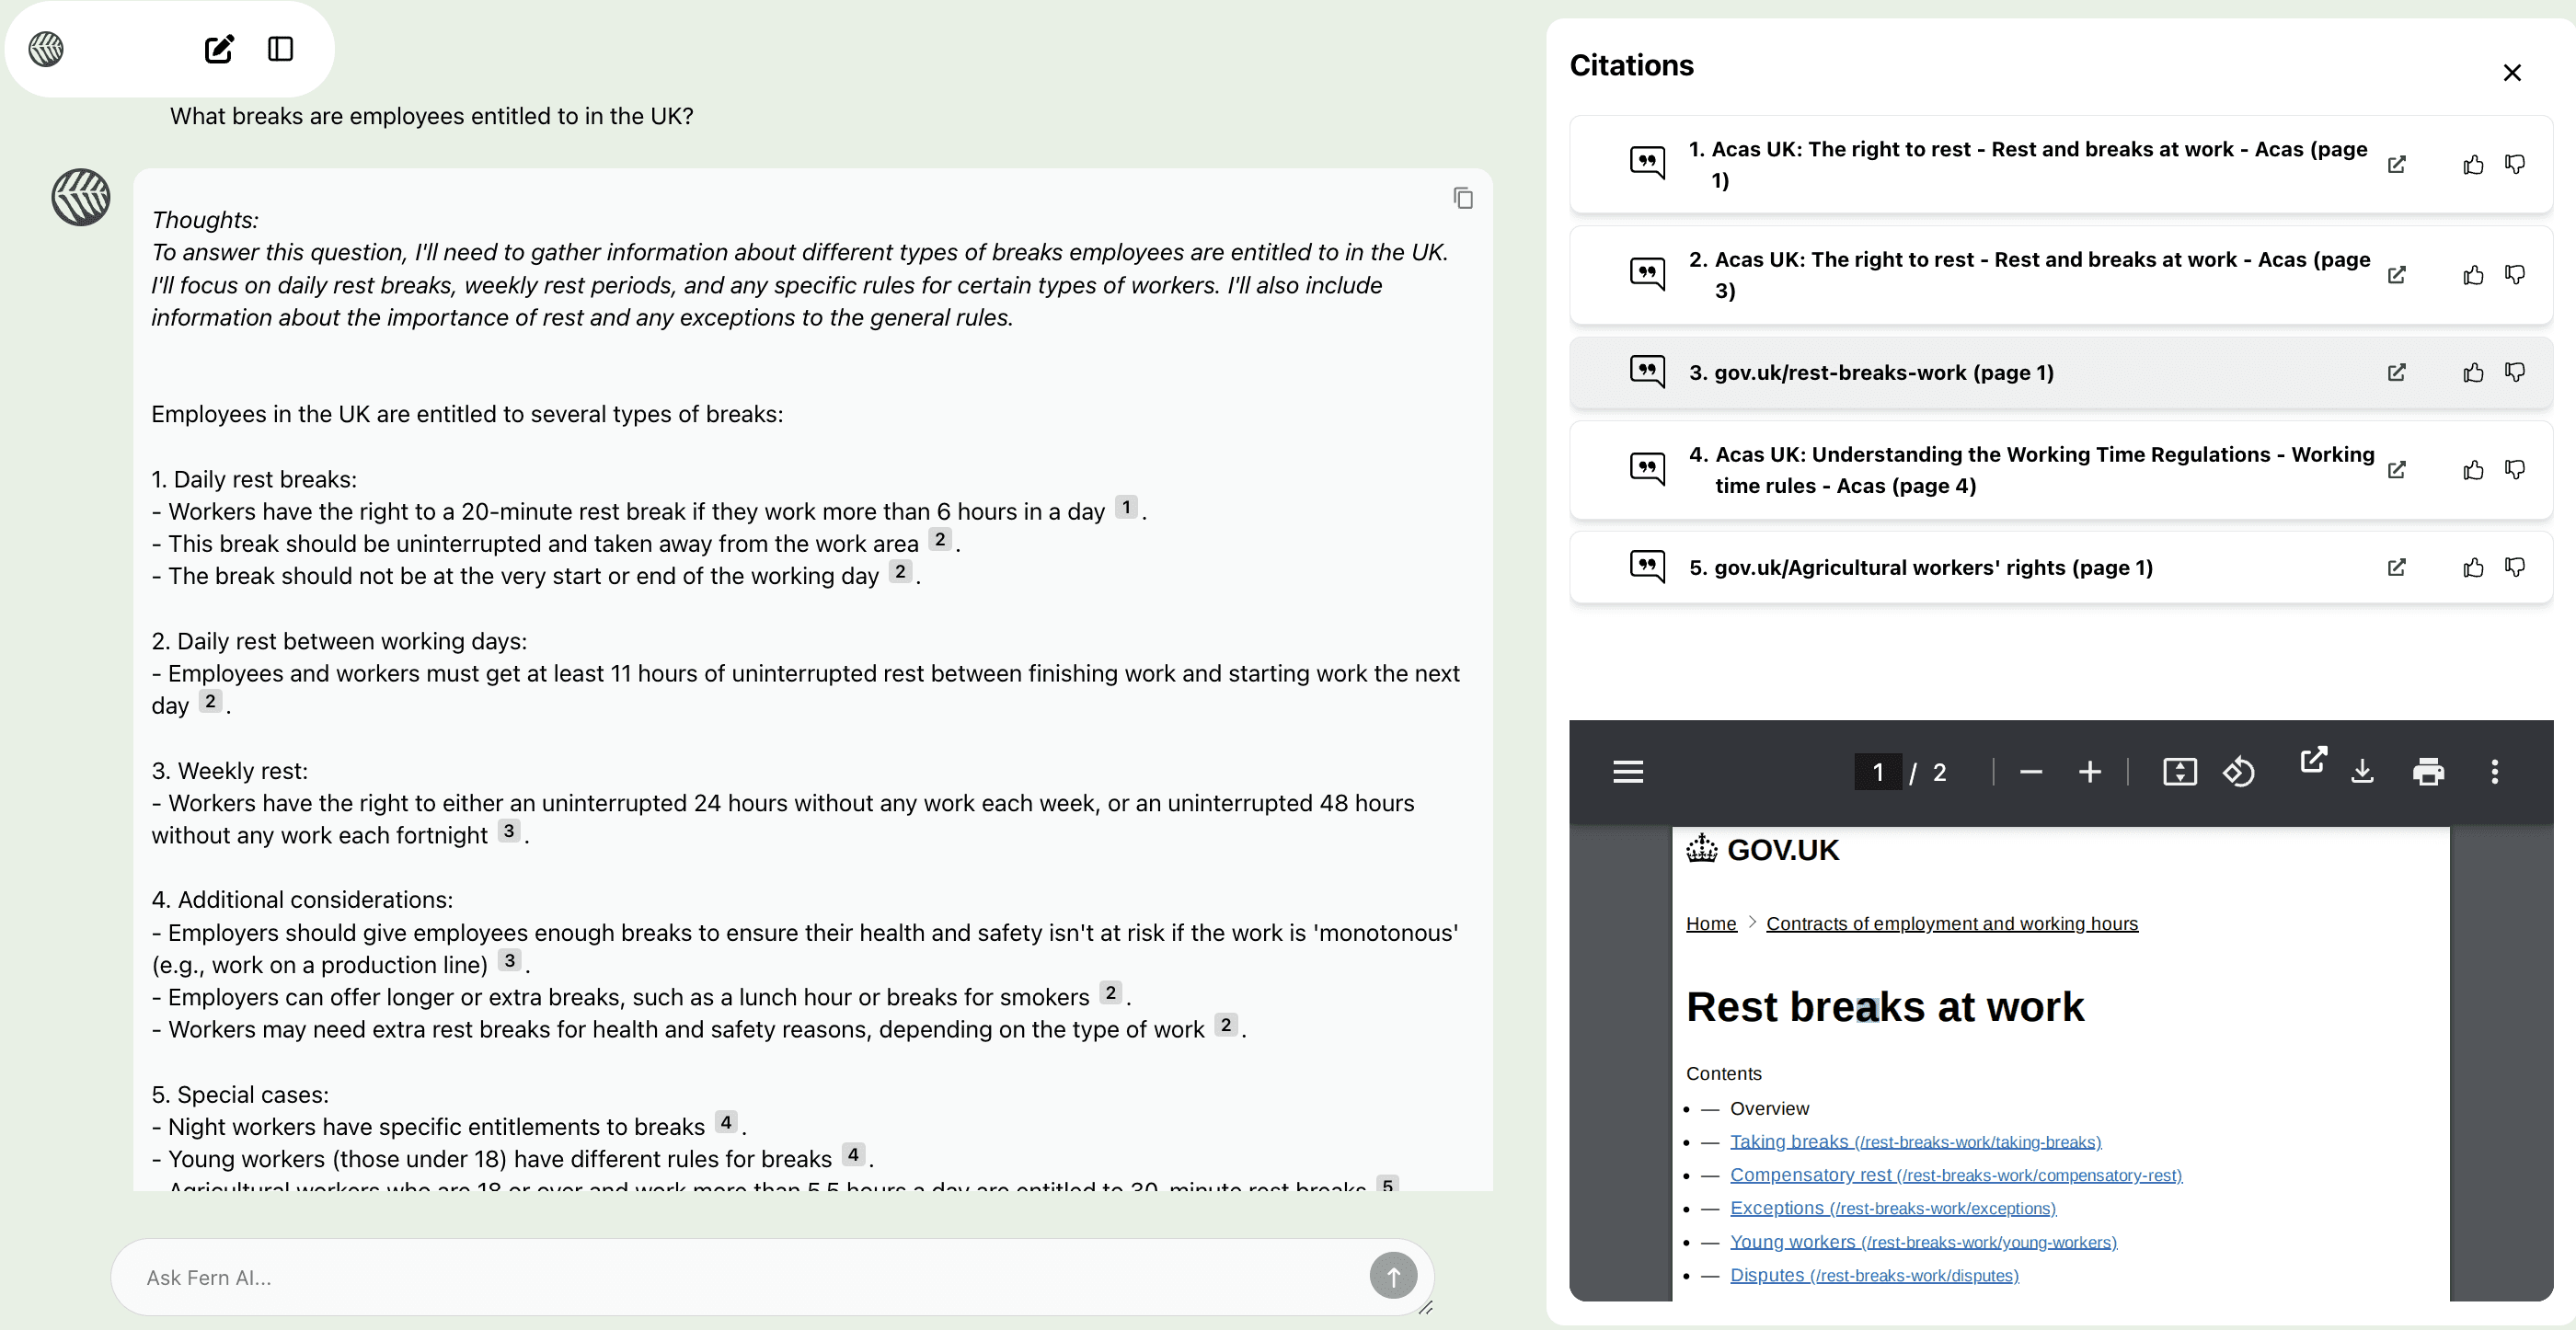Click the PDF page number box
Image resolution: width=2576 pixels, height=1330 pixels.
click(1877, 772)
